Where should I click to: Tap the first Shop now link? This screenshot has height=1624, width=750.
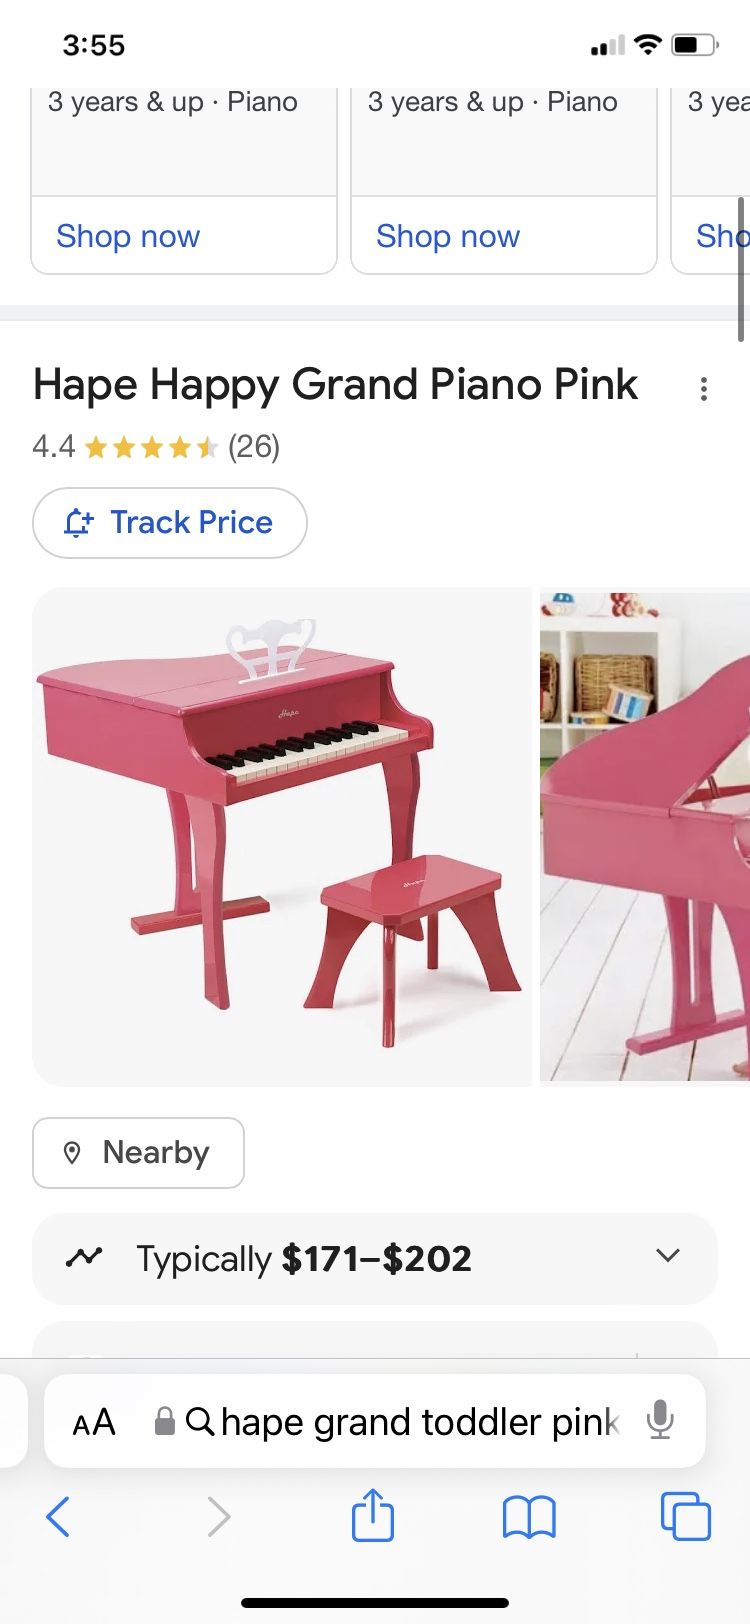click(128, 236)
